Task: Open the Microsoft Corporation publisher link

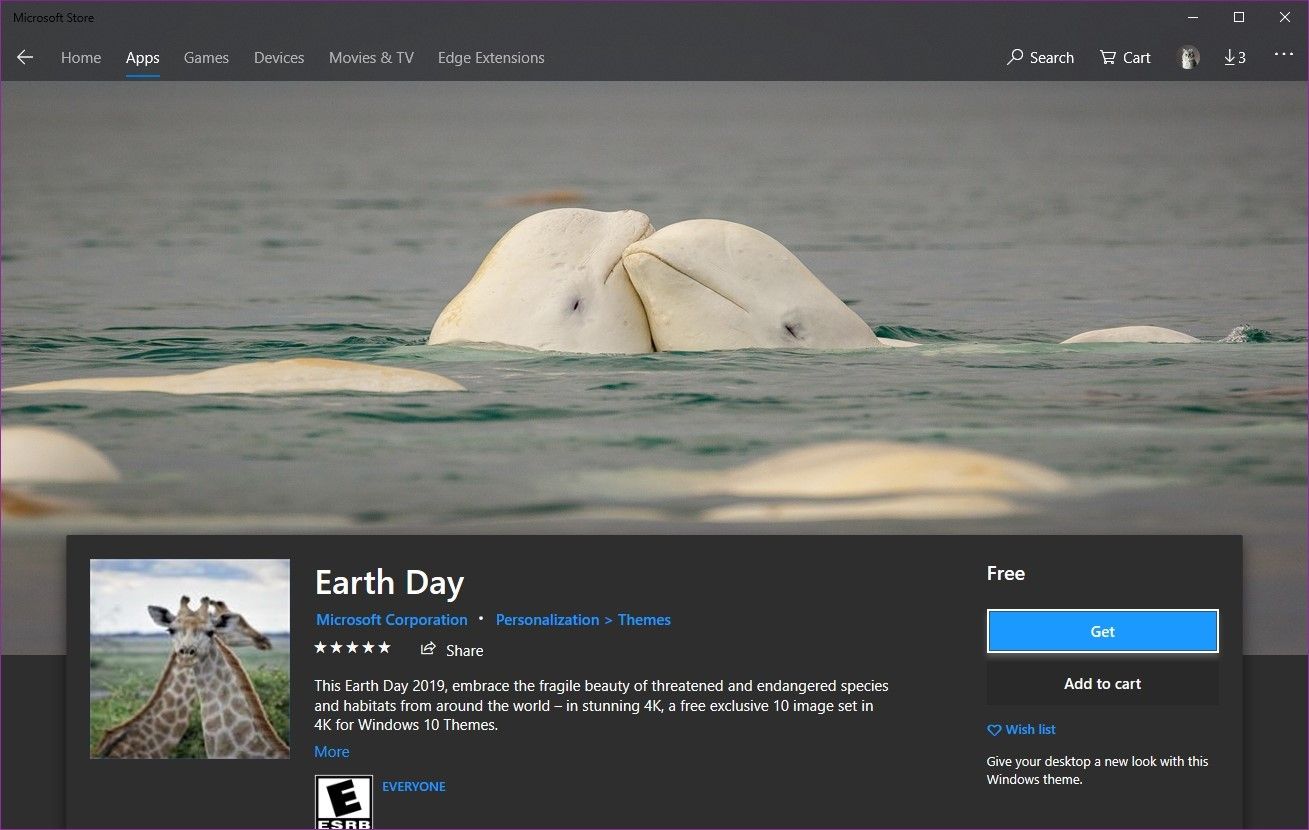Action: (x=392, y=620)
